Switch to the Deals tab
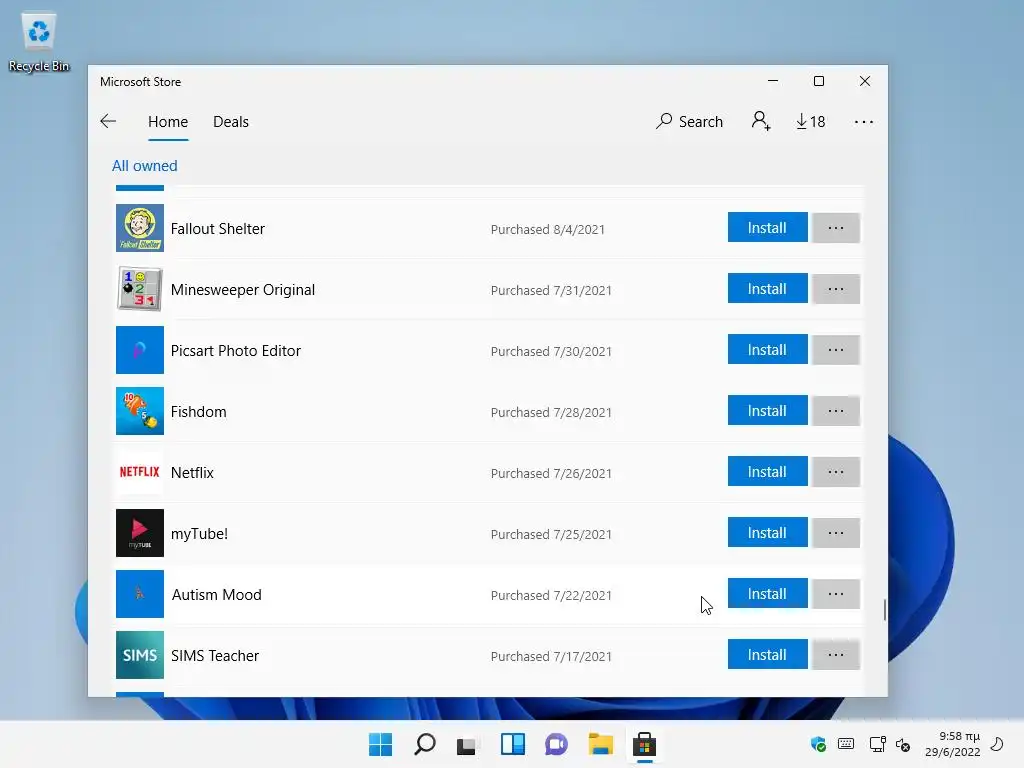This screenshot has width=1024, height=768. pos(231,122)
